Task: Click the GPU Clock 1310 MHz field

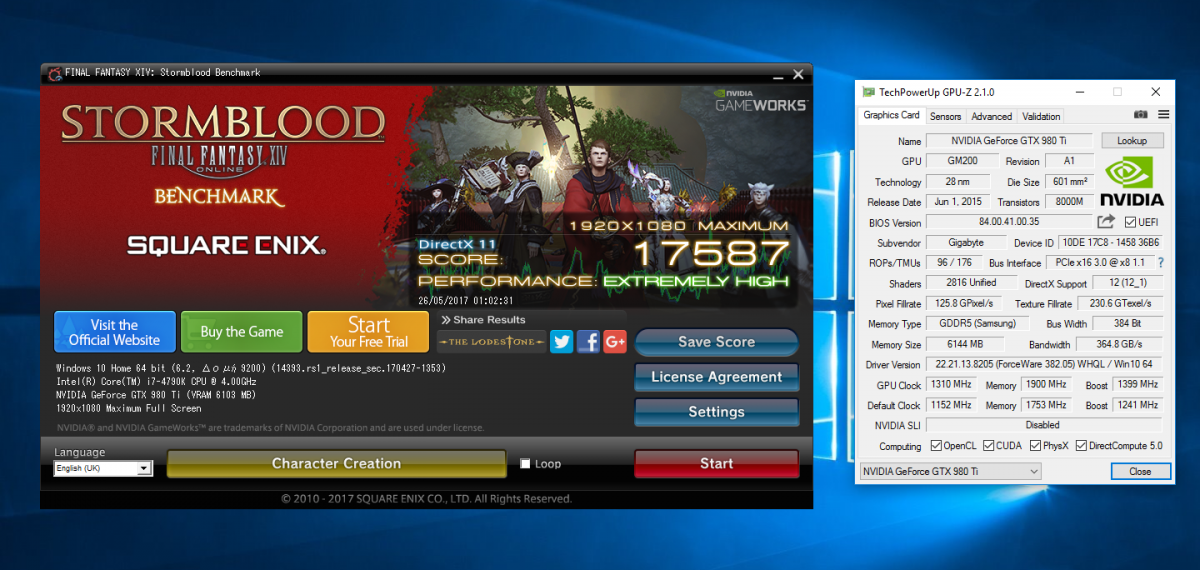Action: click(x=951, y=385)
